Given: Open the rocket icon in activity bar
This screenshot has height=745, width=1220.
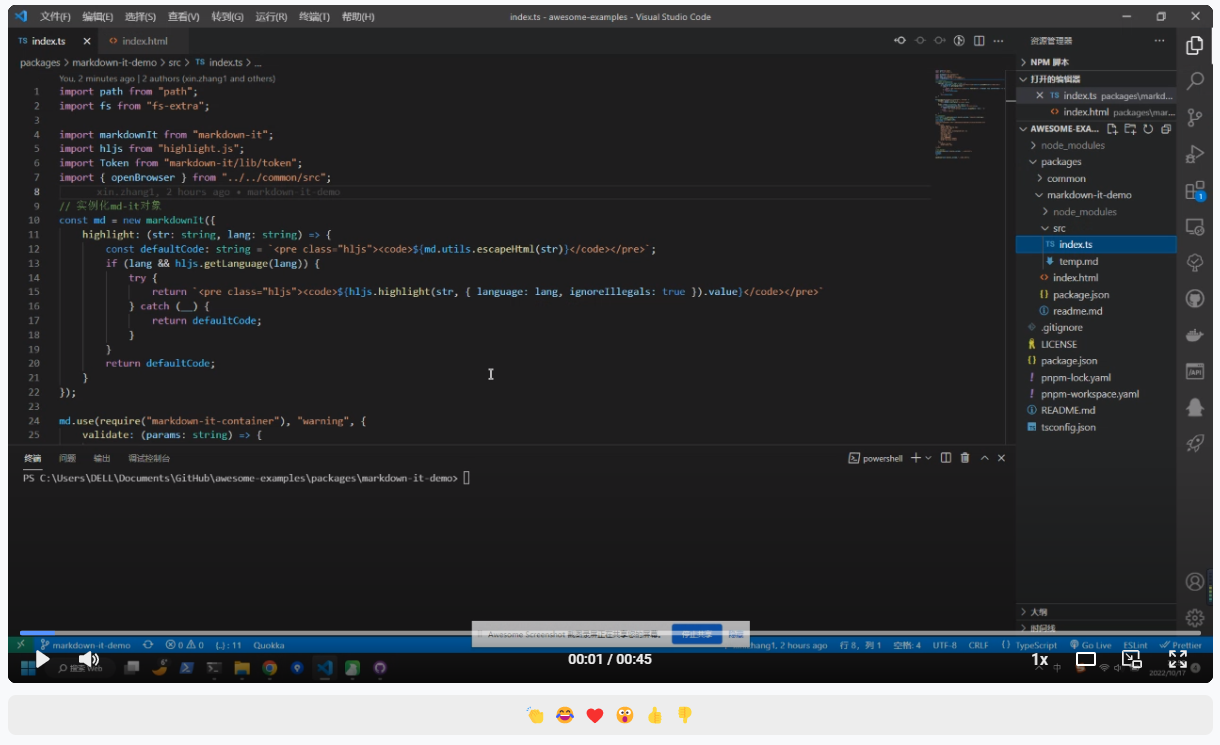Looking at the screenshot, I should click(1194, 443).
